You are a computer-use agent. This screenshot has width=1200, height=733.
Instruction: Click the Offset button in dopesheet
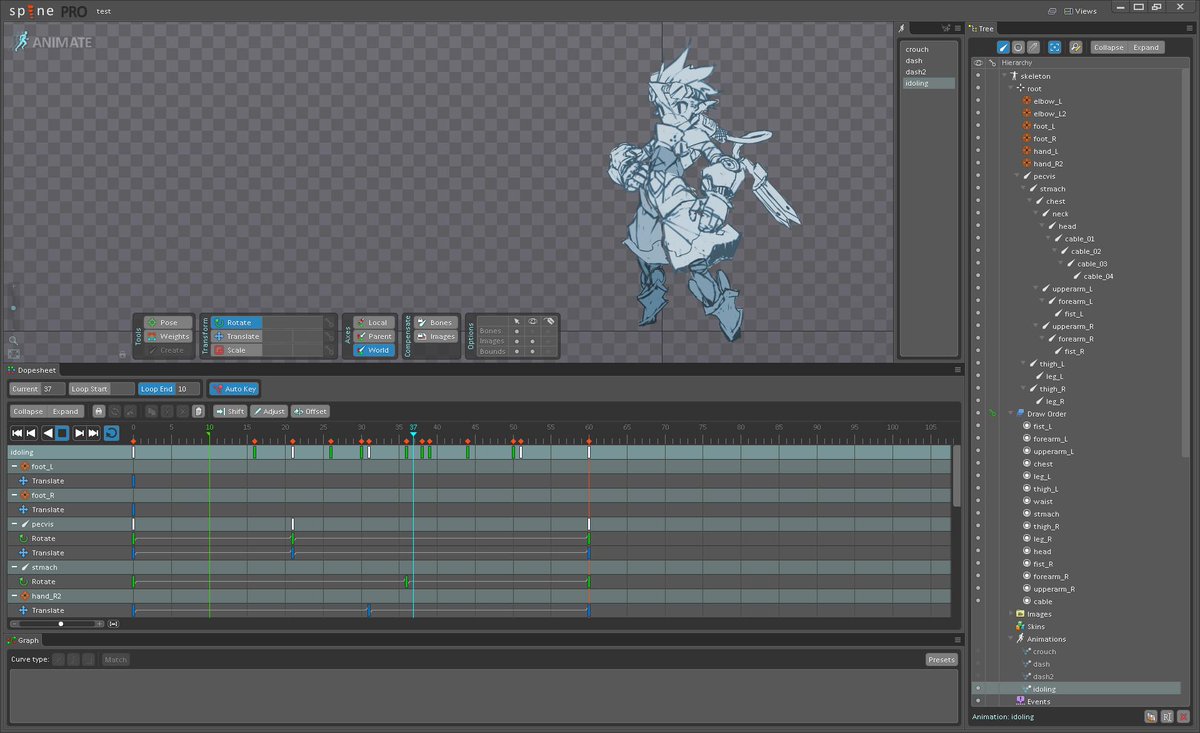[x=310, y=411]
